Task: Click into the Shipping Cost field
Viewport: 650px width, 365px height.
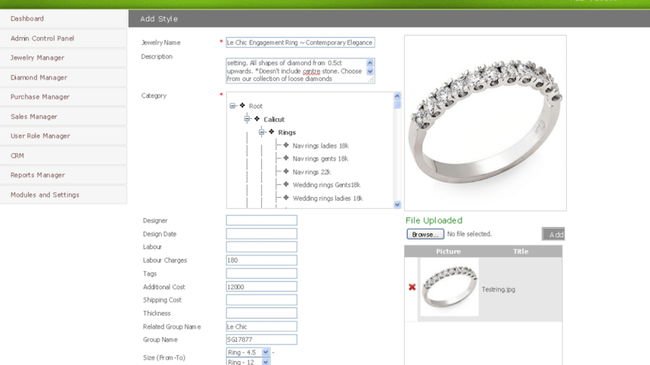Action: (x=262, y=299)
